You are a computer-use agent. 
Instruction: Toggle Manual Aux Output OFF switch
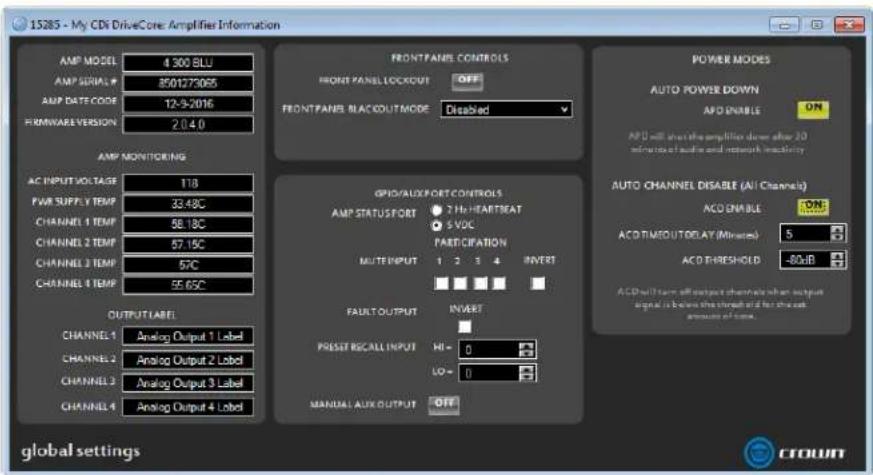[444, 404]
